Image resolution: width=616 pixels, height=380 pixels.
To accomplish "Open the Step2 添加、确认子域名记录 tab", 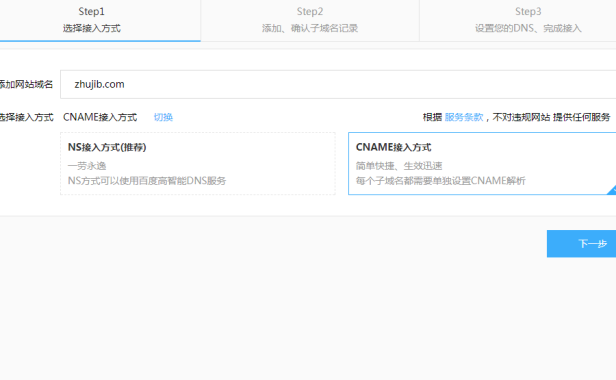I will click(x=310, y=20).
